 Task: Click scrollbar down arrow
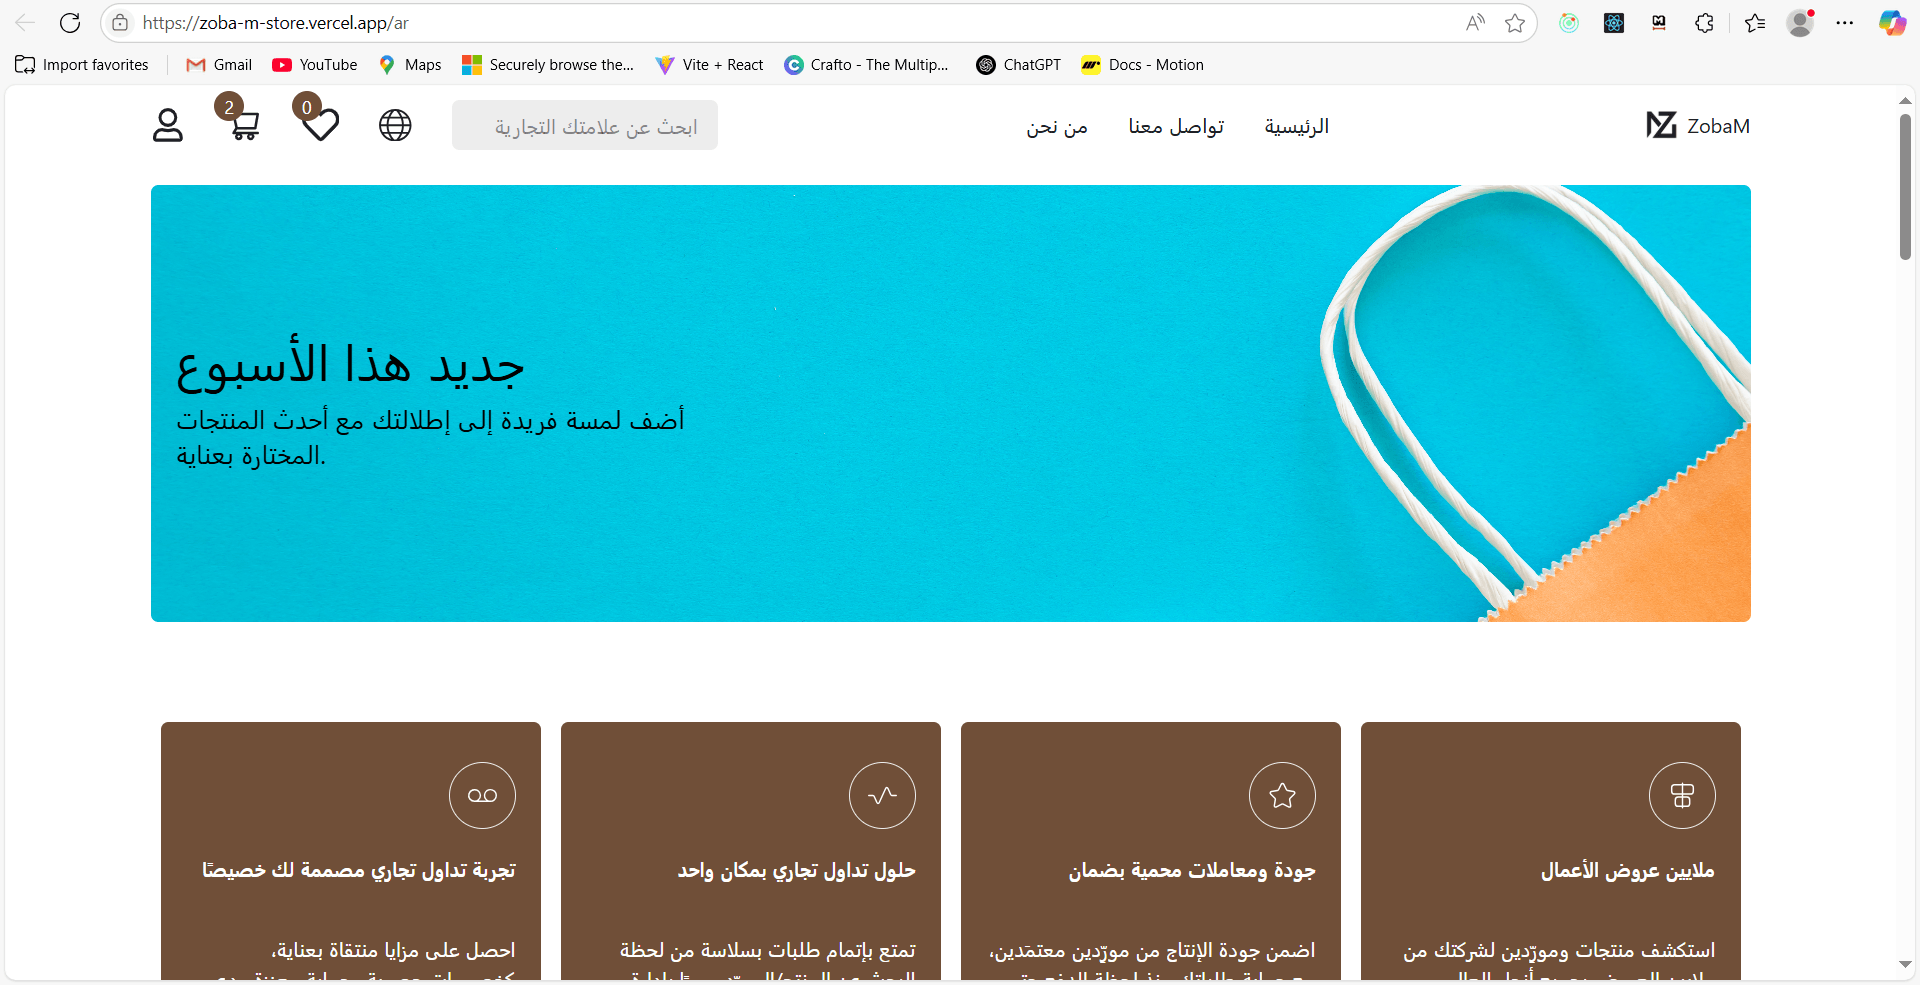pyautogui.click(x=1905, y=965)
